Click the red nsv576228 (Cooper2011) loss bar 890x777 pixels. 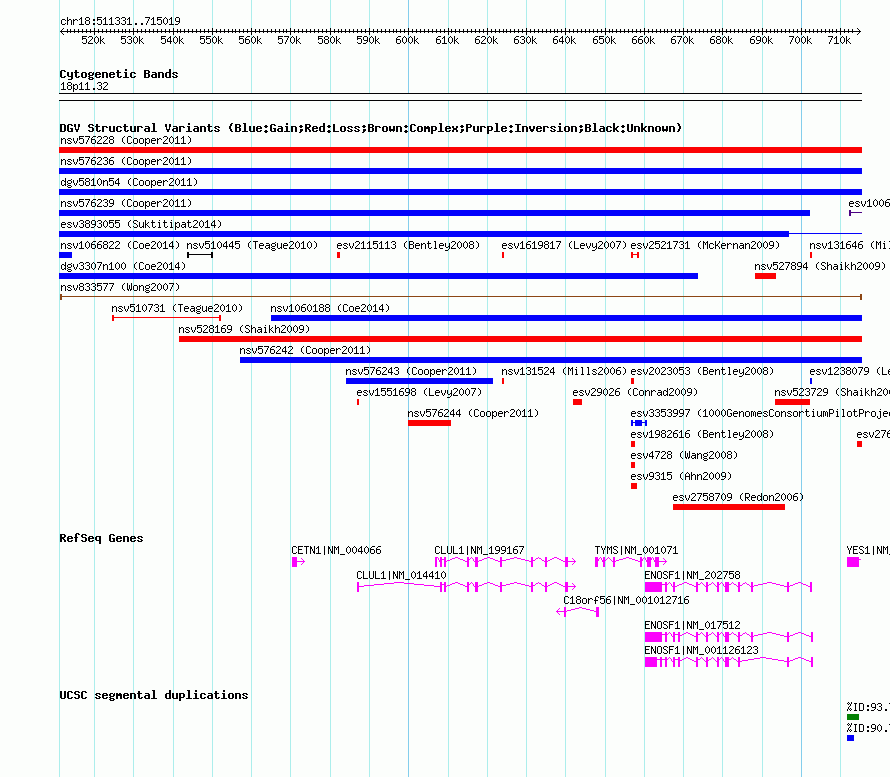(x=460, y=150)
